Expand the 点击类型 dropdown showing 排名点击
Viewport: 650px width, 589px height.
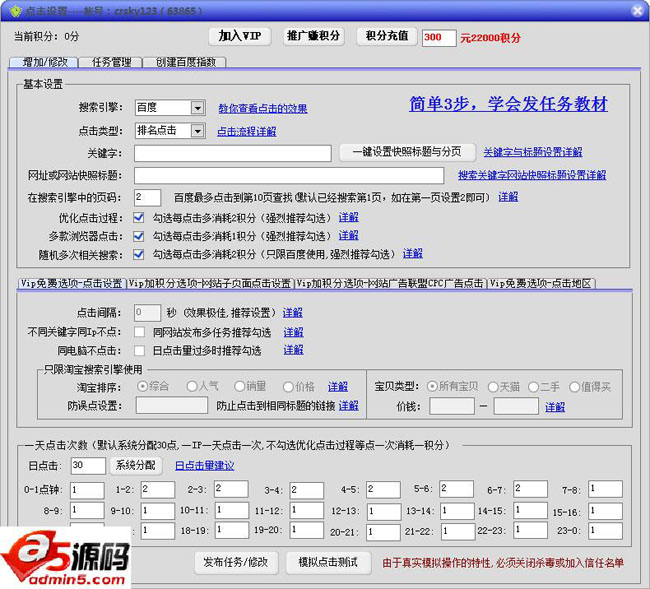[197, 131]
